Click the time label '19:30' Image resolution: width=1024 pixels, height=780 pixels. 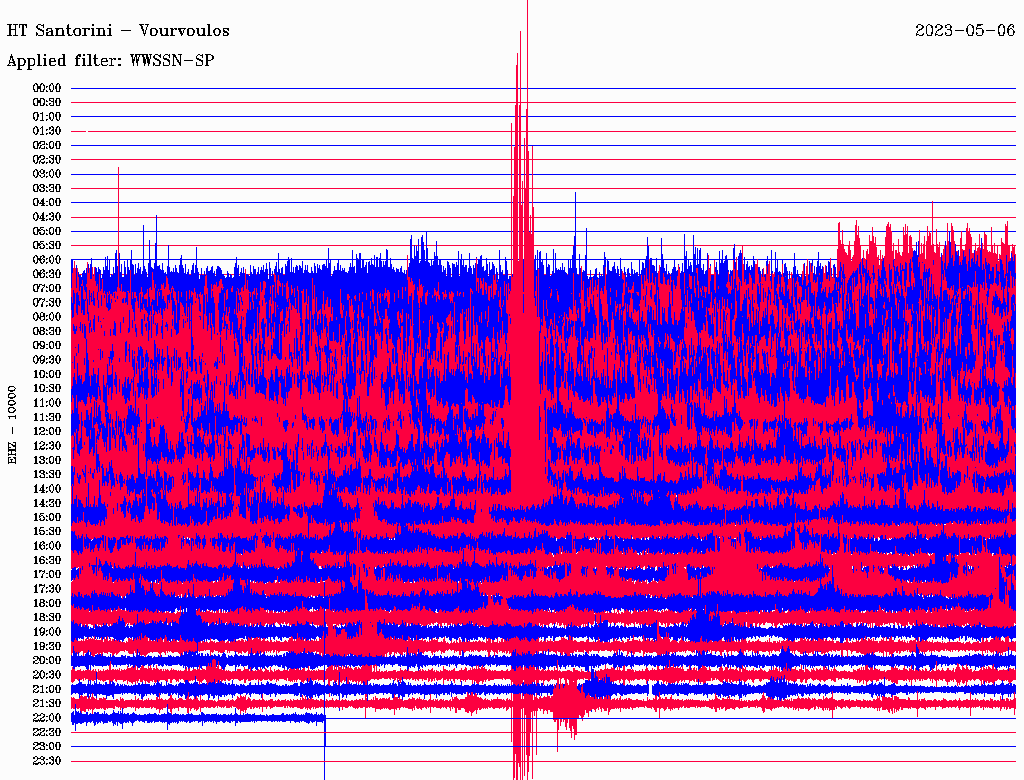(x=47, y=647)
